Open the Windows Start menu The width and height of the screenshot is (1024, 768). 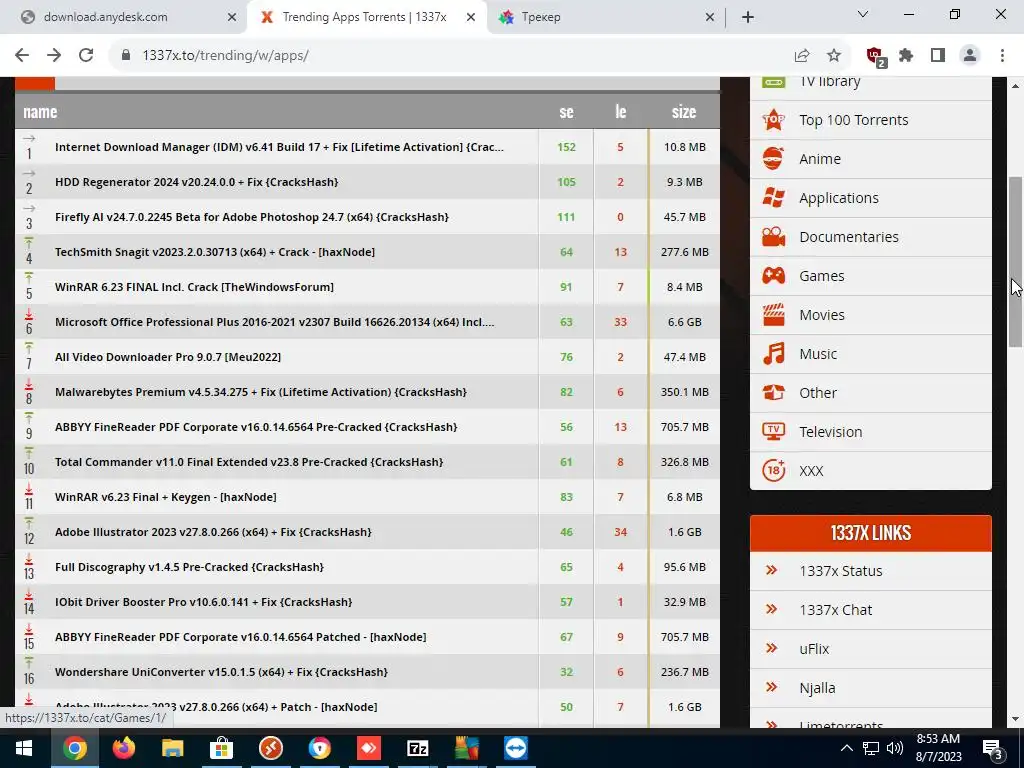(24, 748)
